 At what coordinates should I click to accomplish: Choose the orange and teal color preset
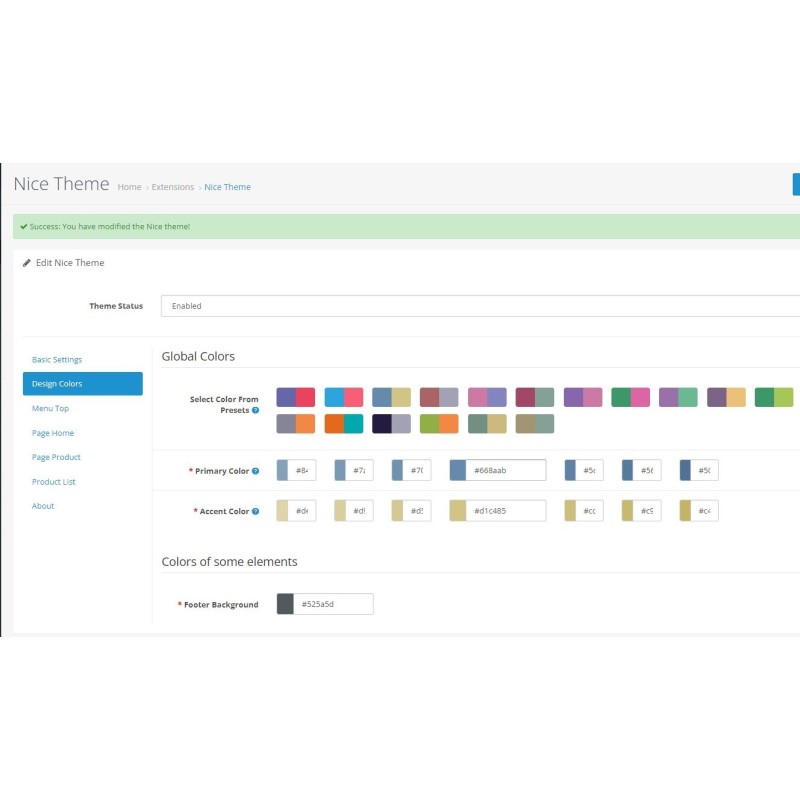pyautogui.click(x=343, y=424)
